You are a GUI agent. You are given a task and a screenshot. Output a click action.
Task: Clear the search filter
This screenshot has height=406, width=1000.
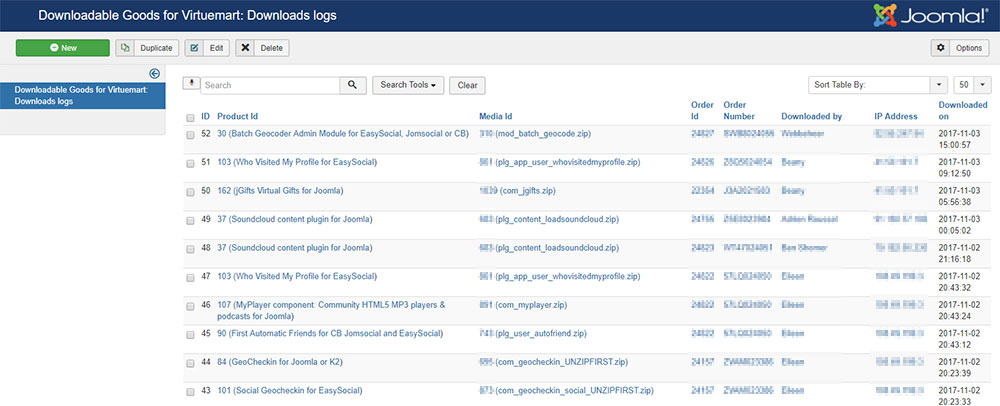coord(467,85)
